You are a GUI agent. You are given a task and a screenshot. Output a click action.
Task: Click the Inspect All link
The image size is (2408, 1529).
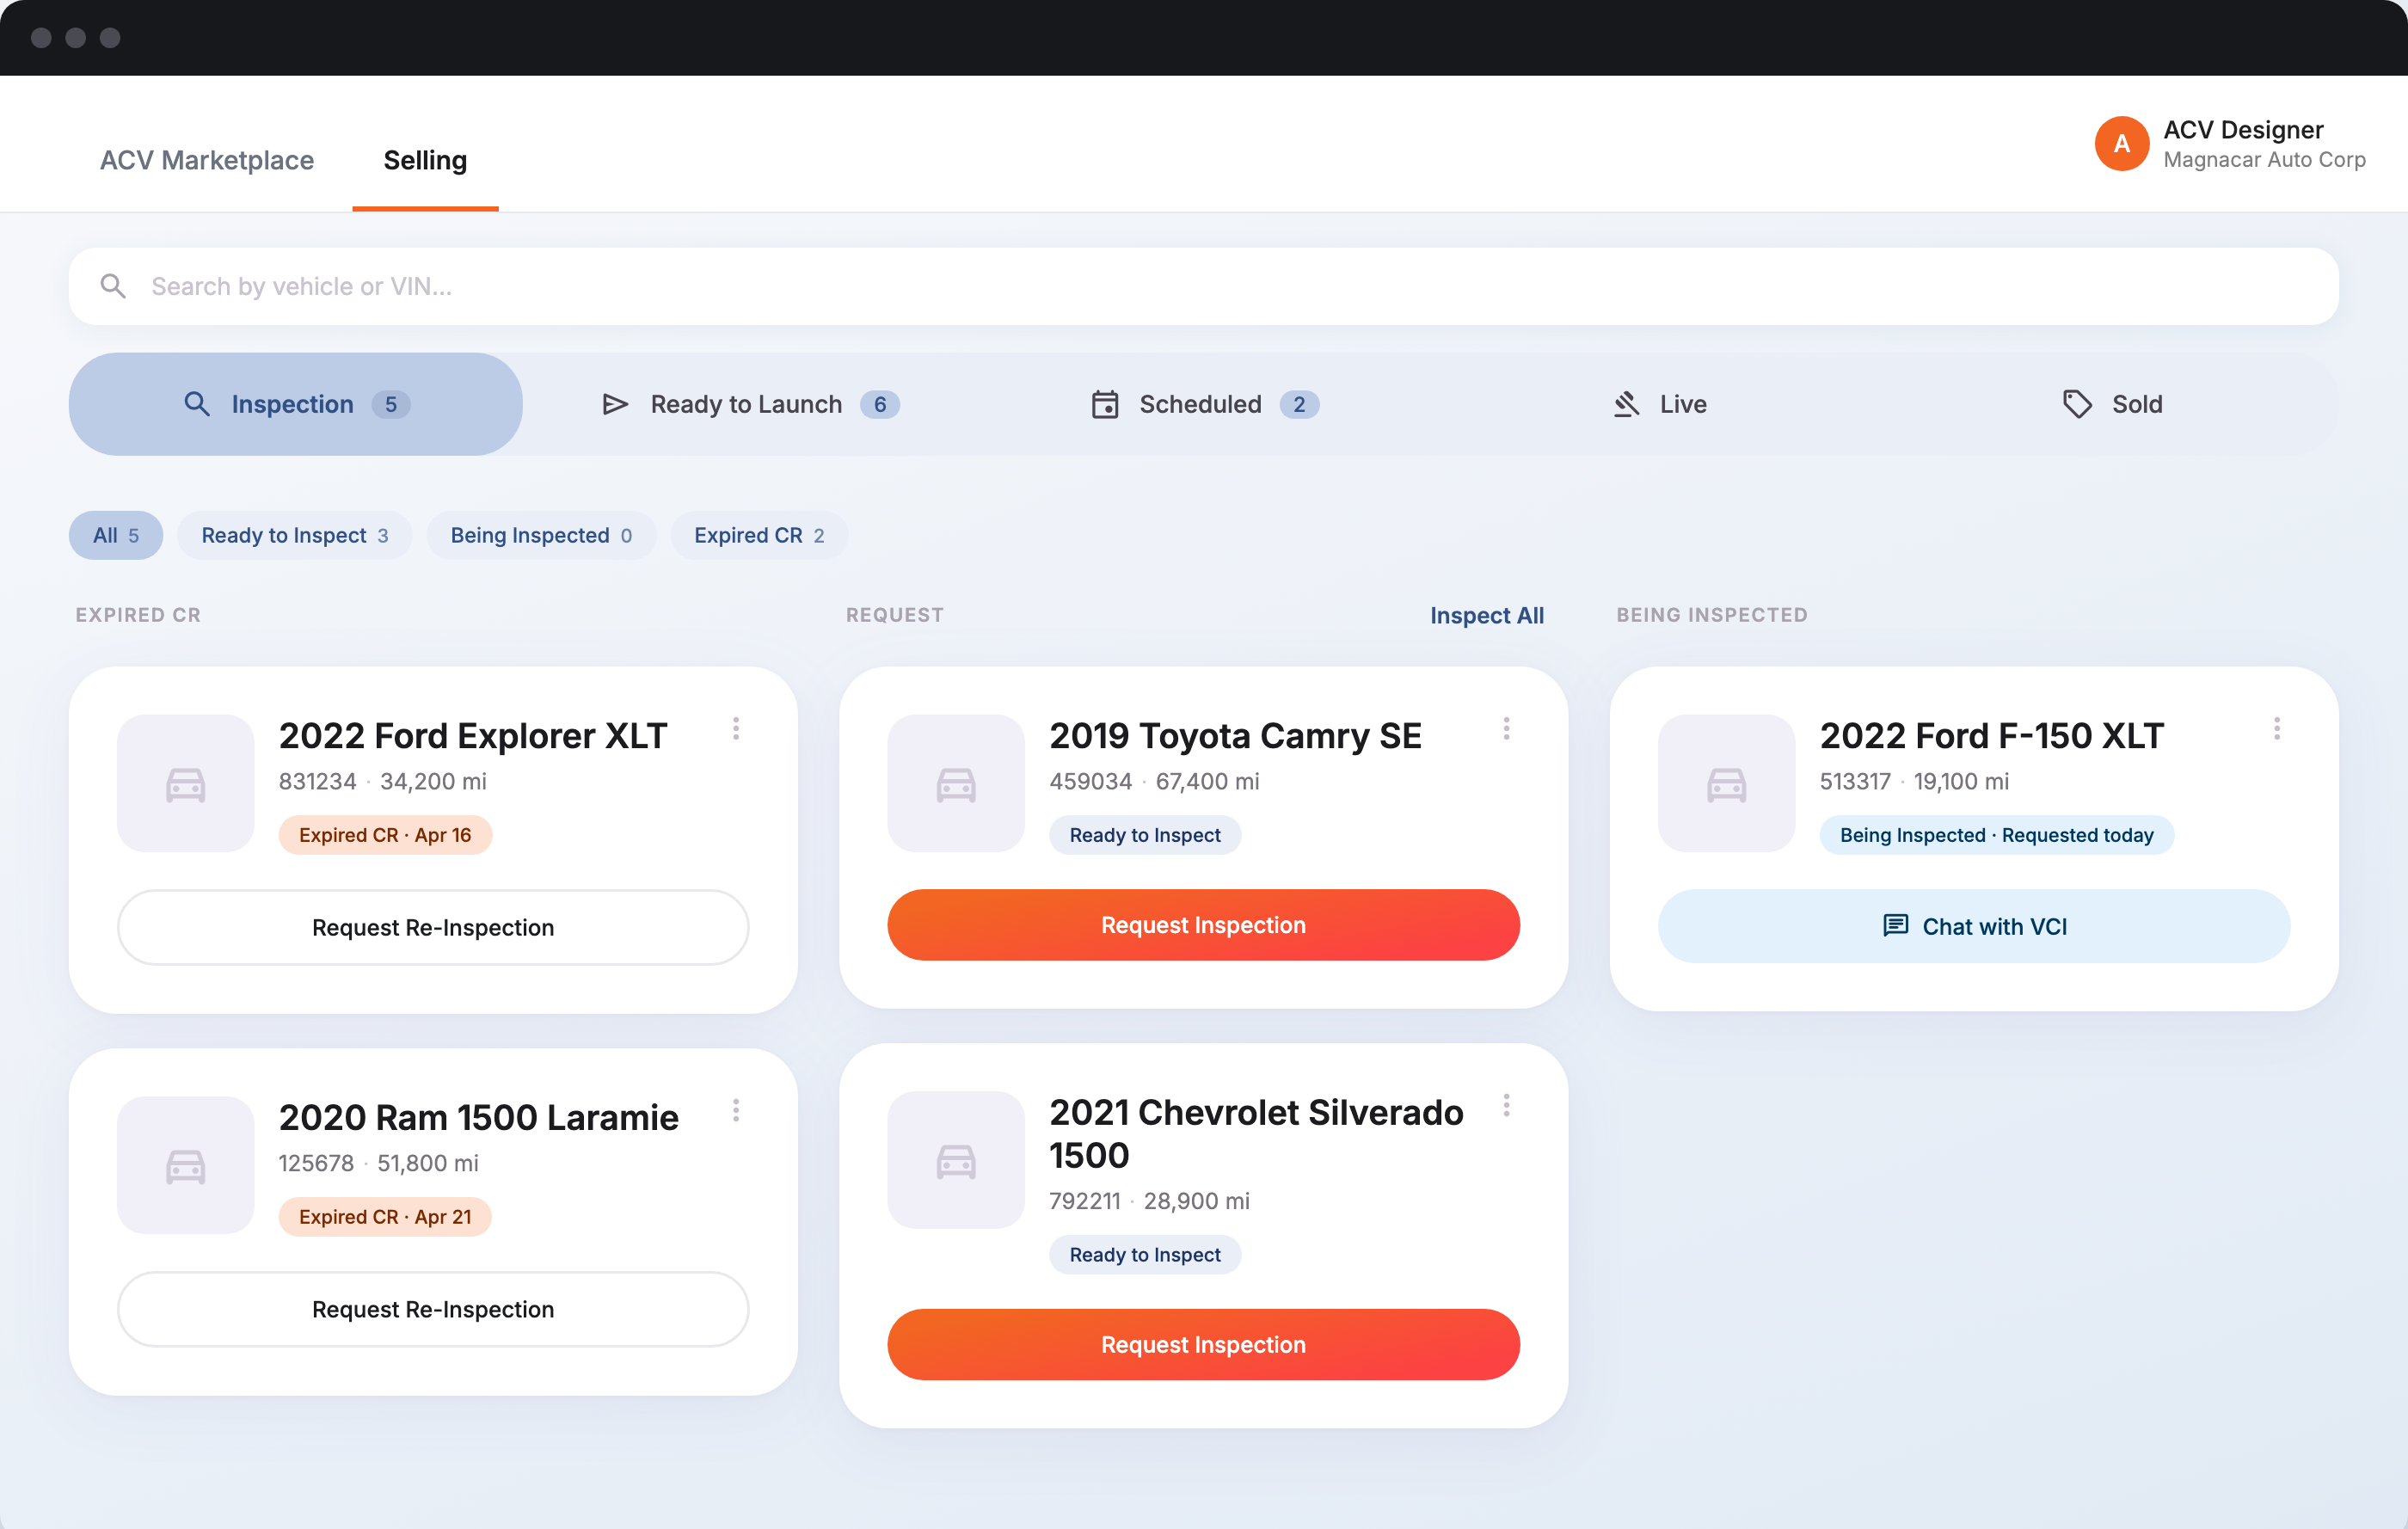point(1487,615)
